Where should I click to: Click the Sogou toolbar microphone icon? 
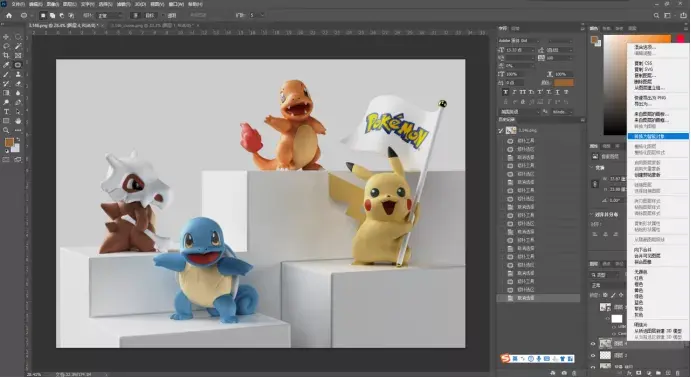click(539, 359)
